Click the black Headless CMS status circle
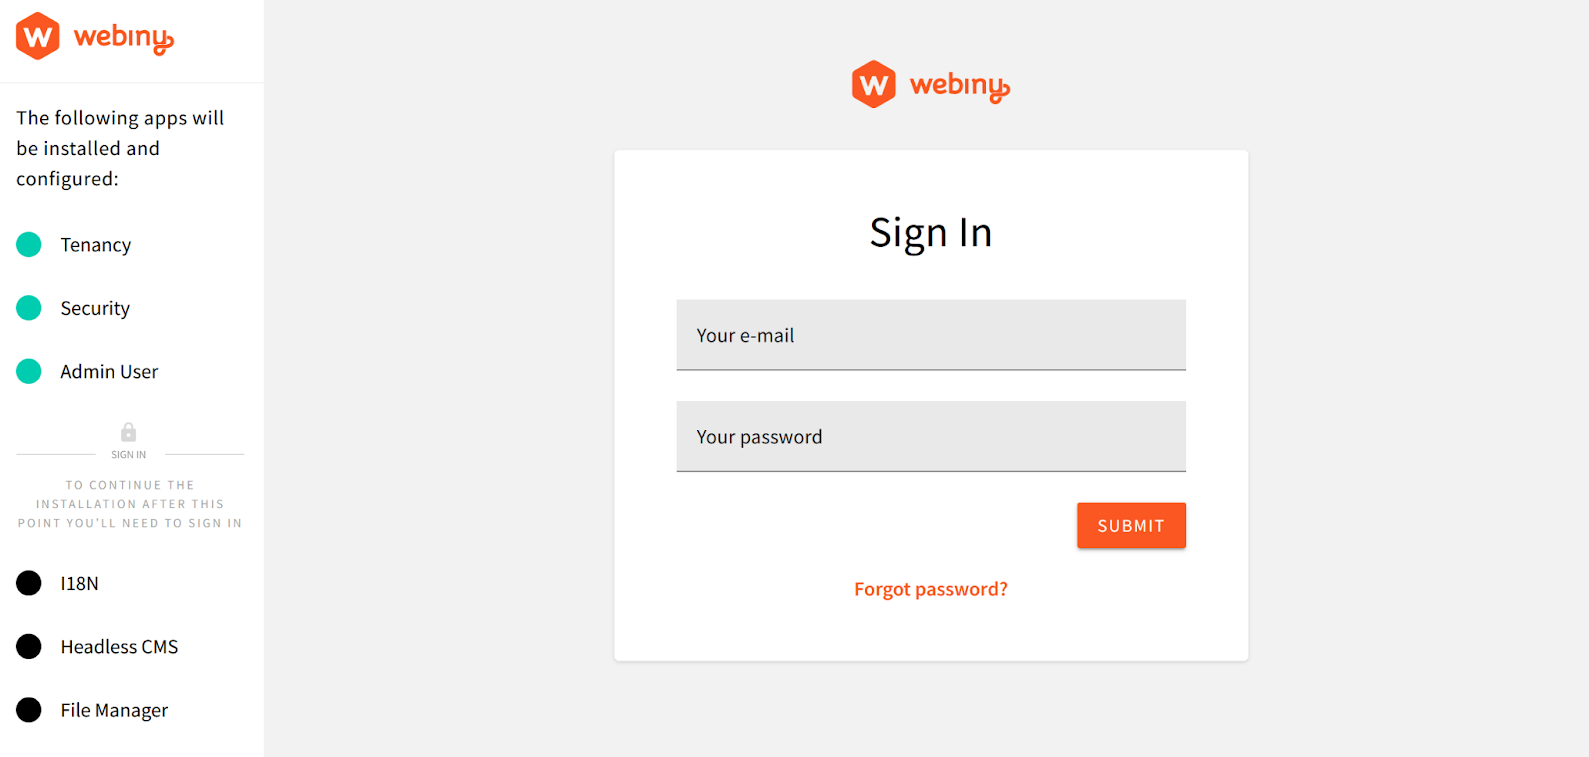1589x757 pixels. (29, 647)
